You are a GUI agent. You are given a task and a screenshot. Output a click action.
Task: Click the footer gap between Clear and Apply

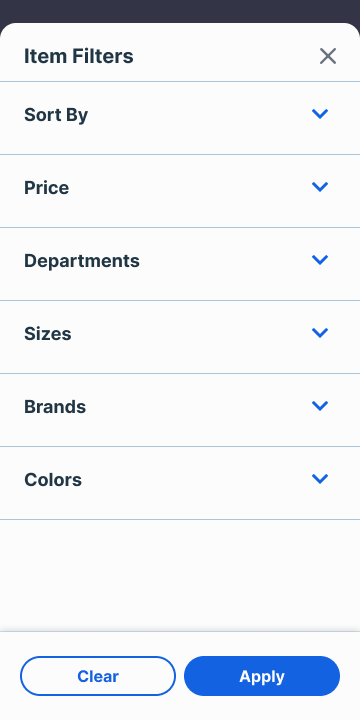[180, 676]
